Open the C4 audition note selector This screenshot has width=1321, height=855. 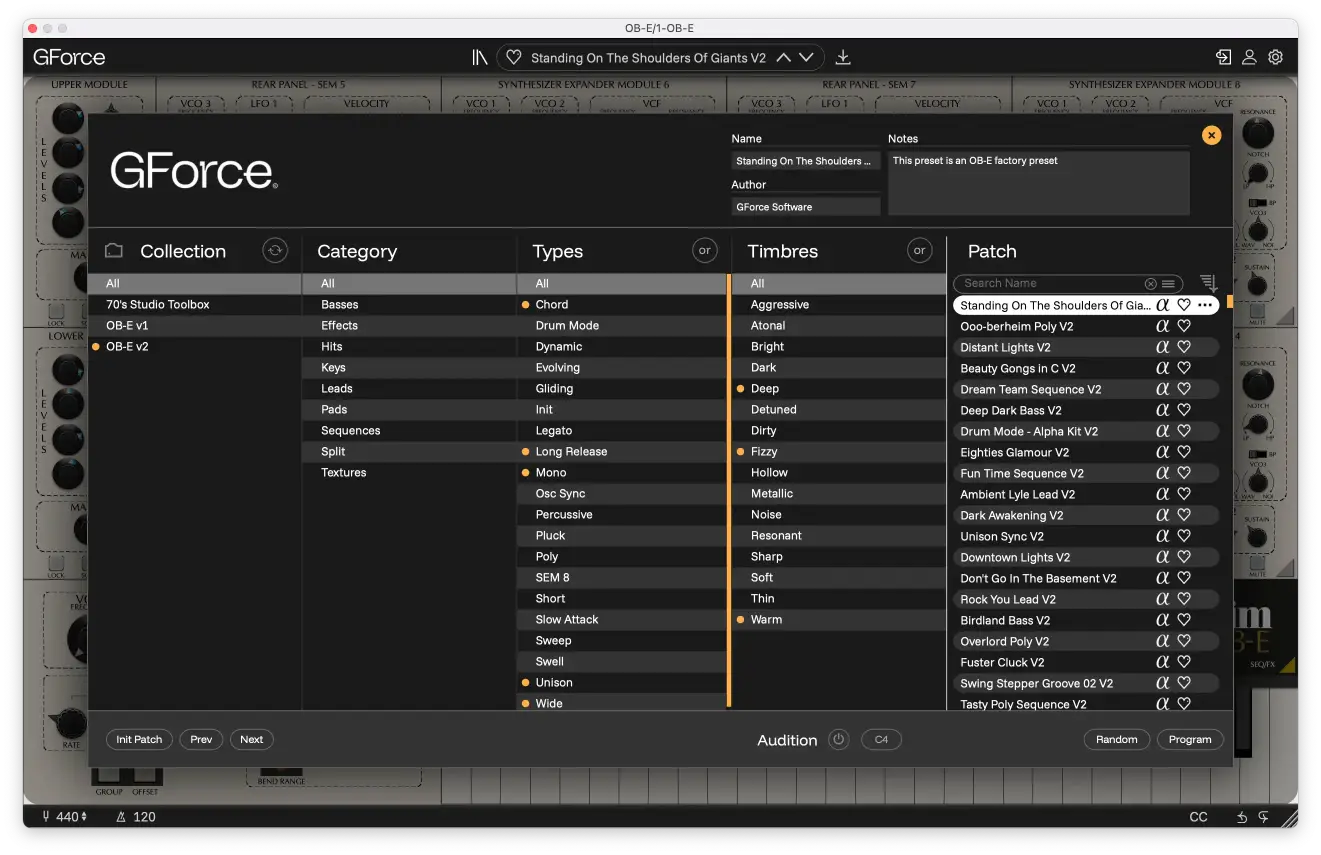881,740
